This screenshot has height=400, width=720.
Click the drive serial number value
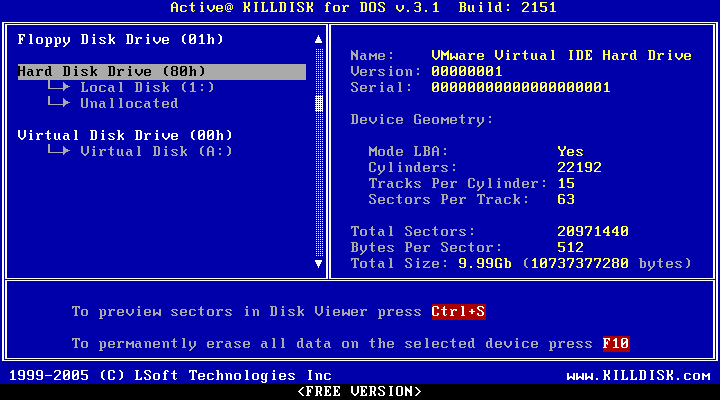tap(520, 87)
